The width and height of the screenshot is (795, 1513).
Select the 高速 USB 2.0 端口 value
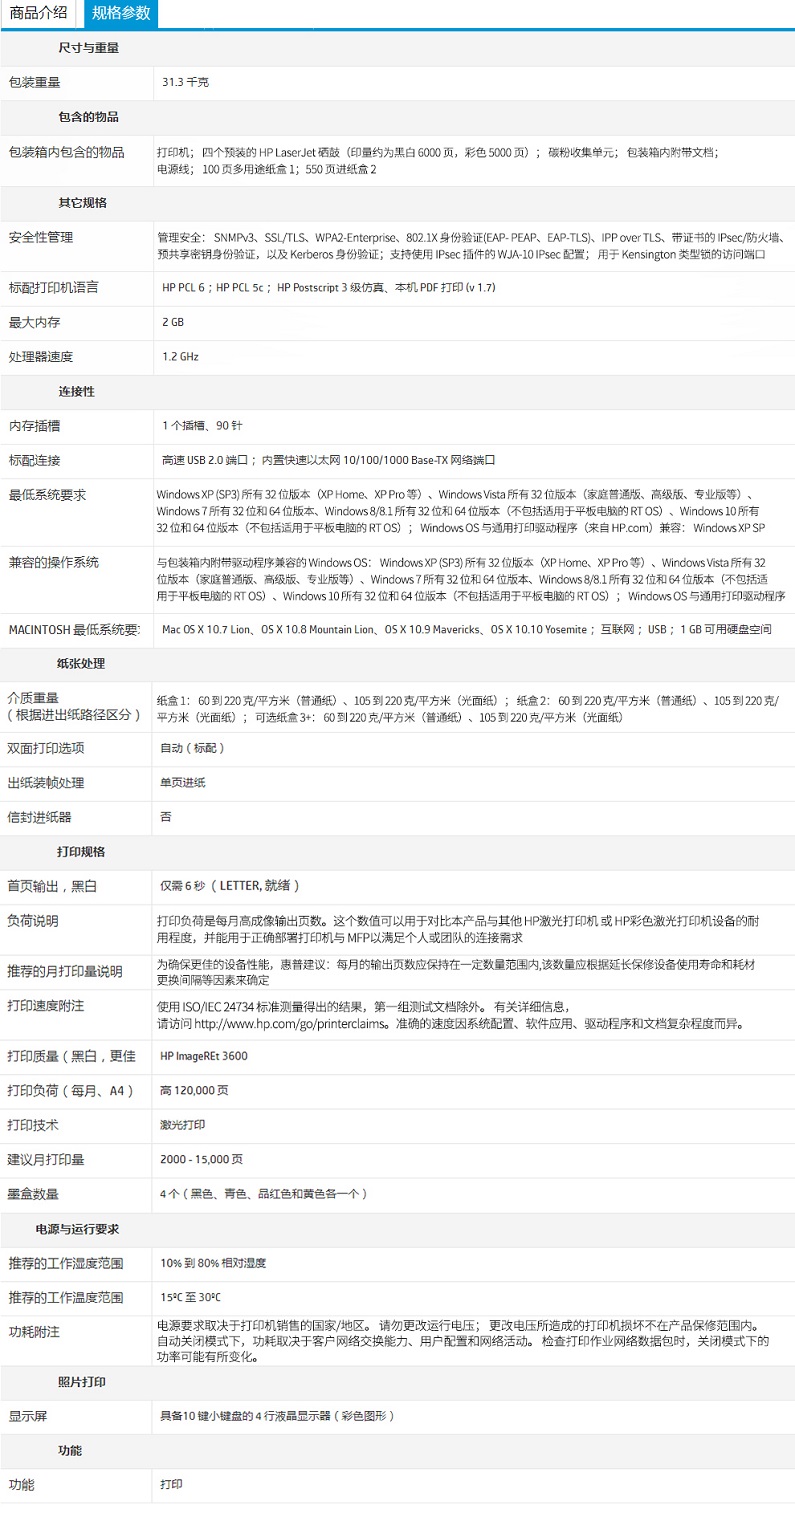329,461
